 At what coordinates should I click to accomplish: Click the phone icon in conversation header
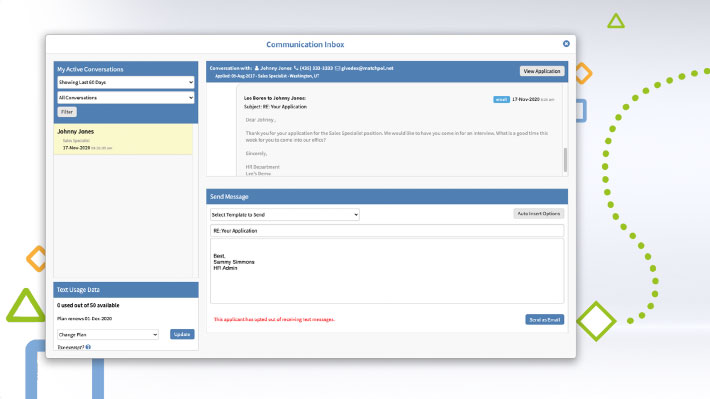pos(296,68)
